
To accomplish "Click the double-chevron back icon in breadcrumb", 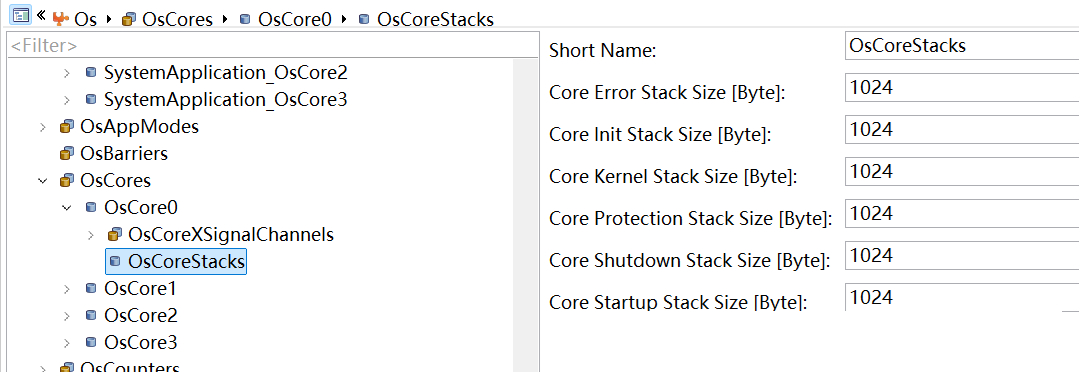I will click(41, 14).
